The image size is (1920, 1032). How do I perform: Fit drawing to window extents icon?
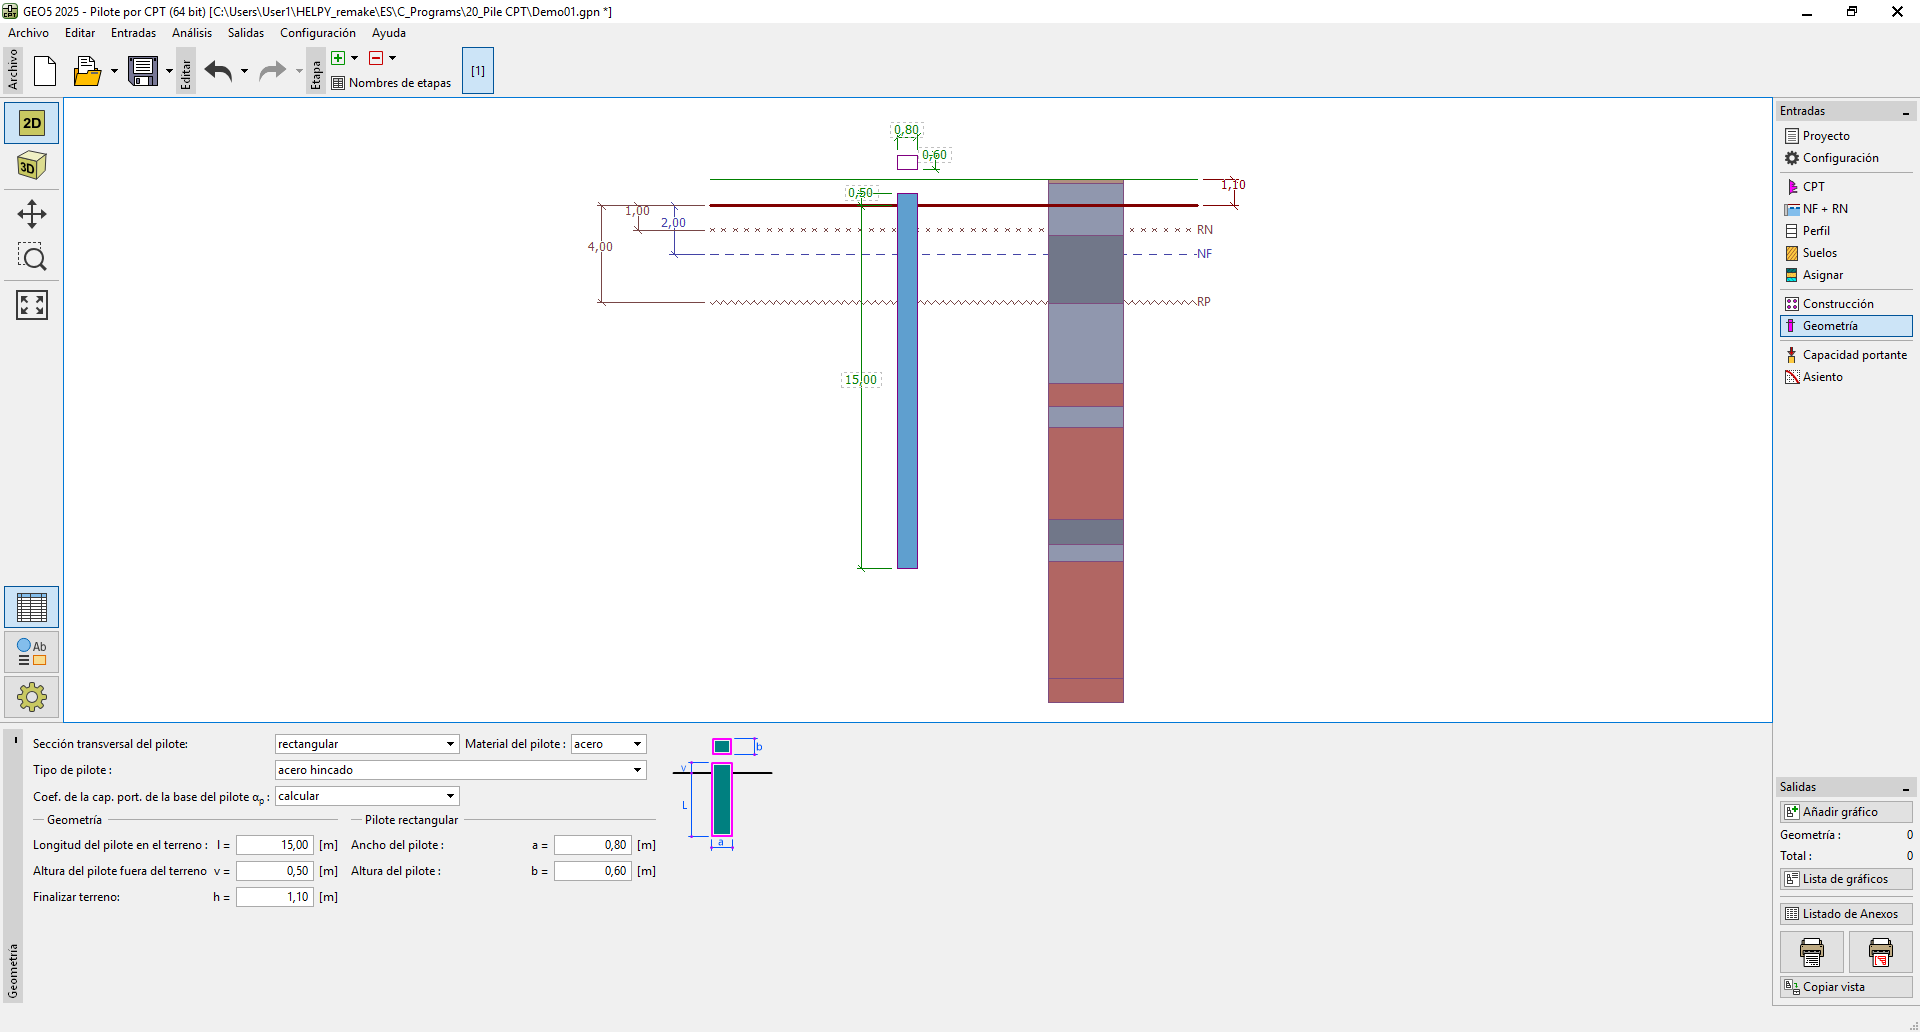32,305
